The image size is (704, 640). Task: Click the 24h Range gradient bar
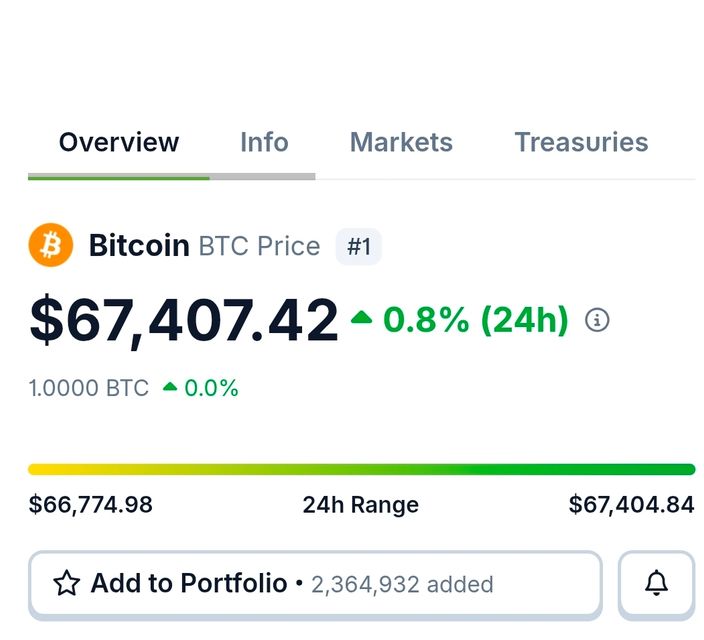pos(361,469)
